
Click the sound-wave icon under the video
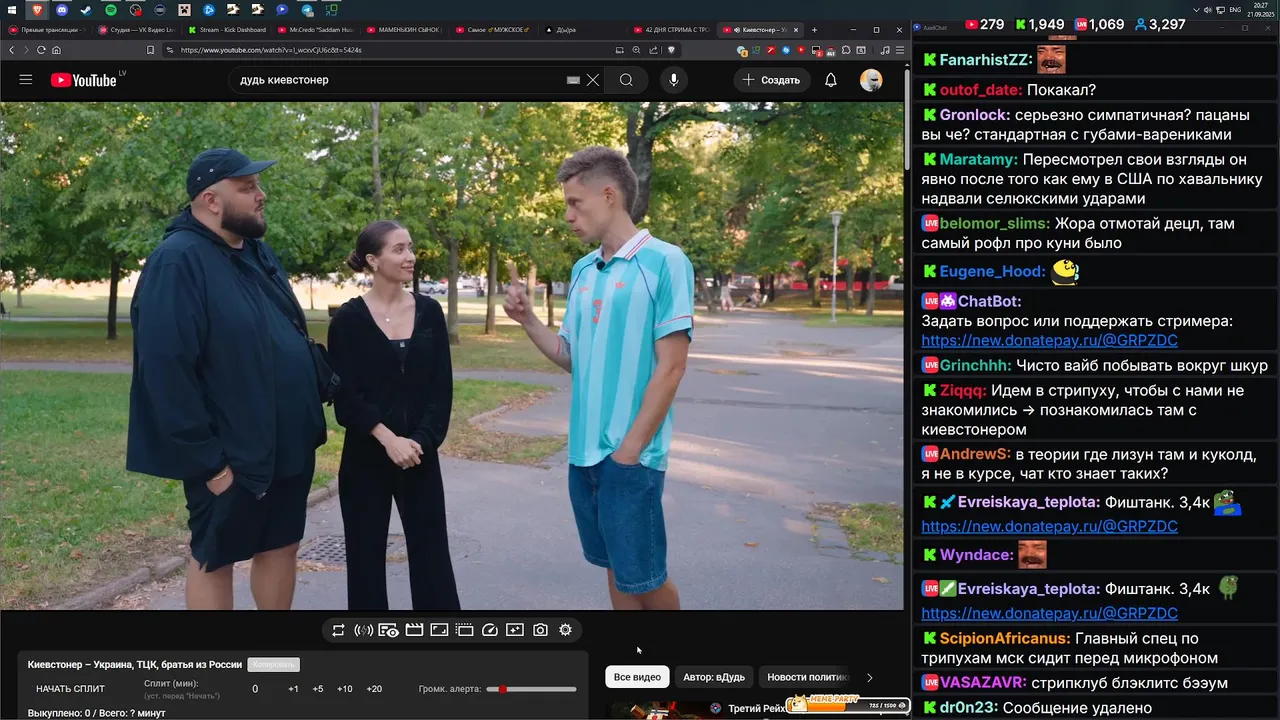(x=363, y=630)
